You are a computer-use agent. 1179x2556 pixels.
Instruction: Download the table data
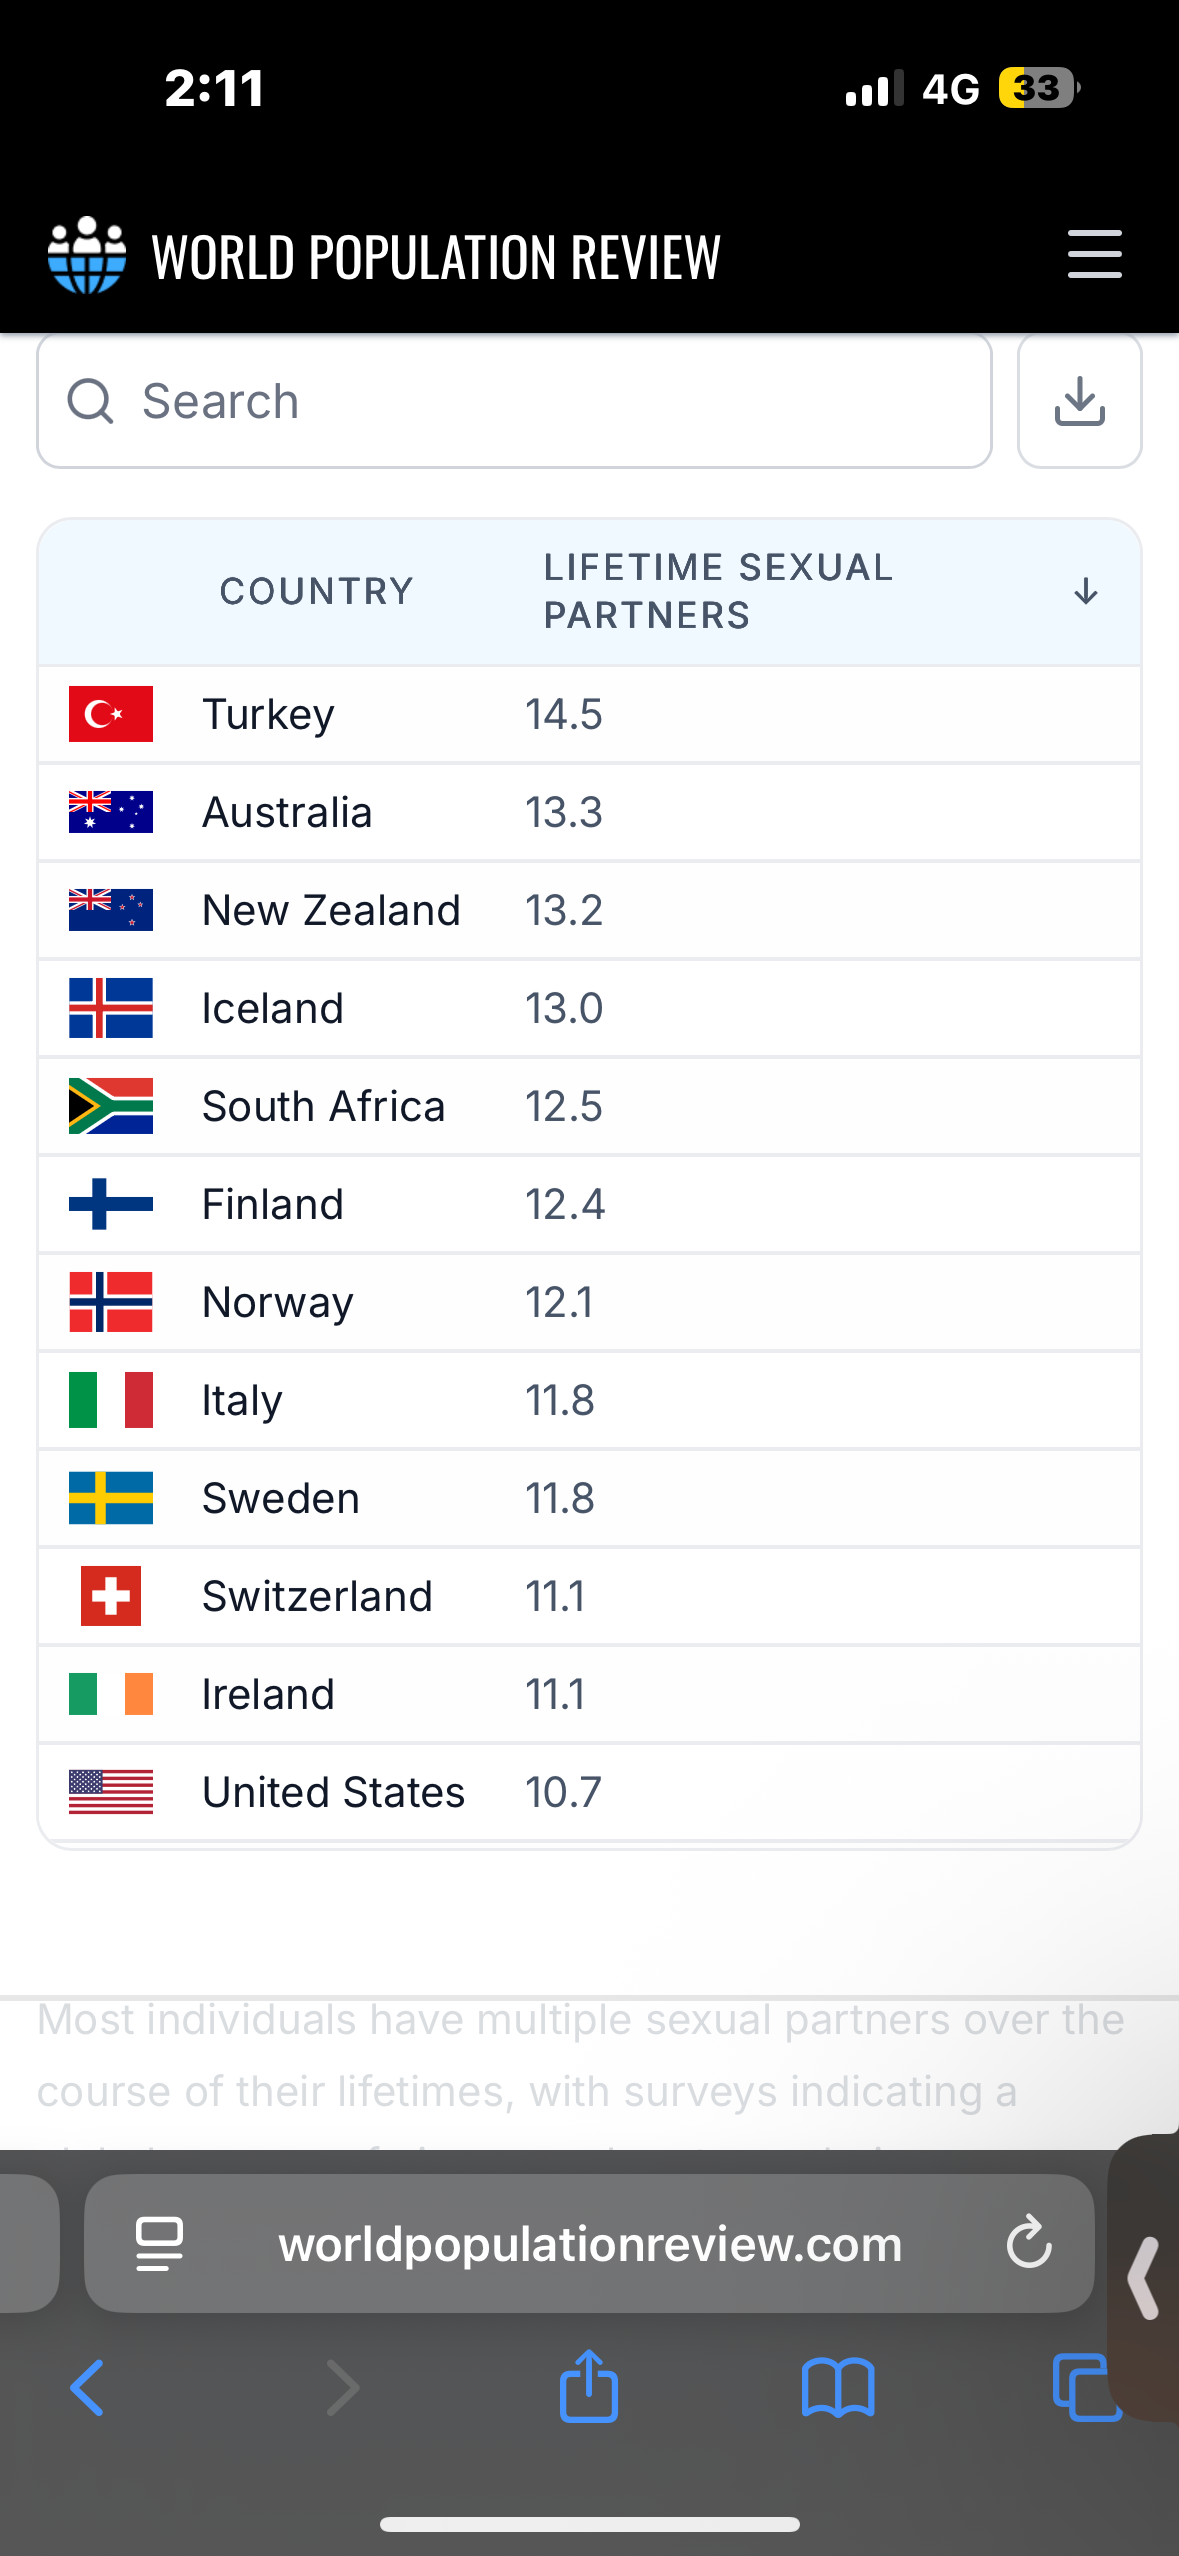pos(1079,401)
